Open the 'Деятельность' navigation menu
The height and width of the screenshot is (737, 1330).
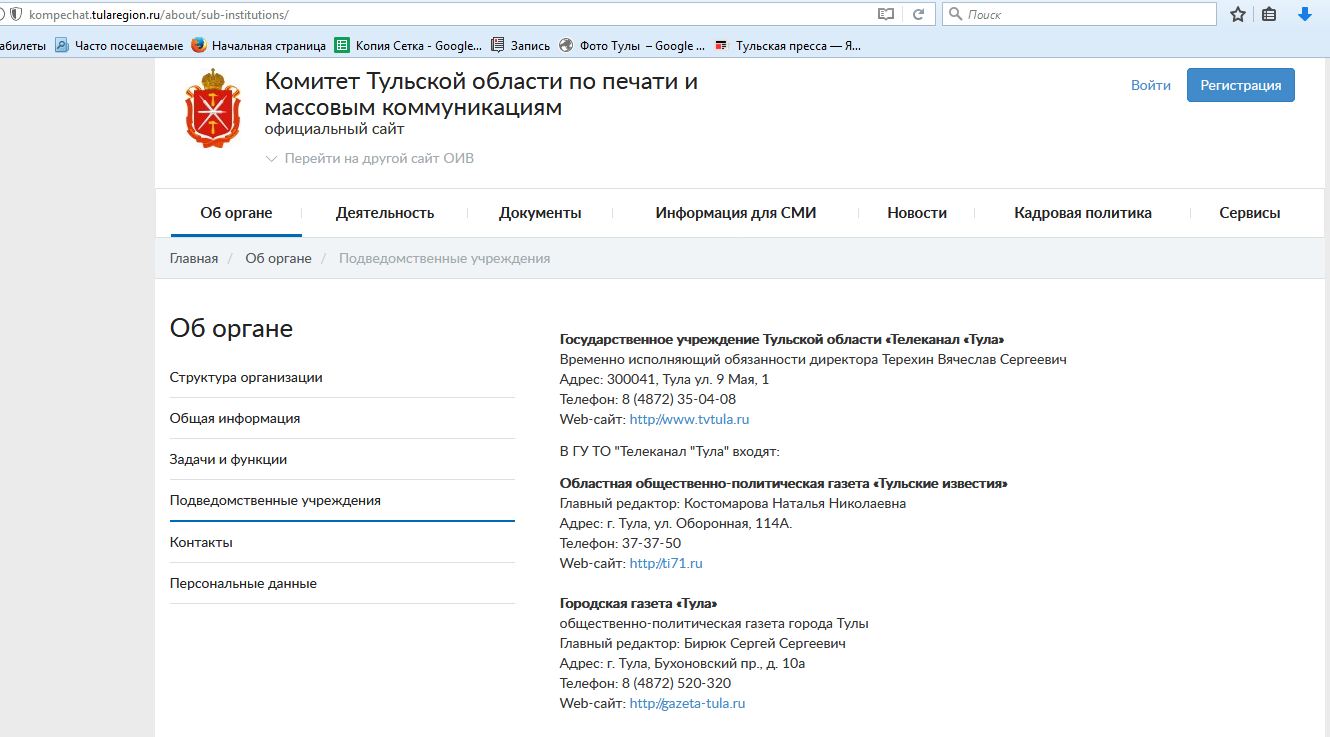pyautogui.click(x=385, y=212)
